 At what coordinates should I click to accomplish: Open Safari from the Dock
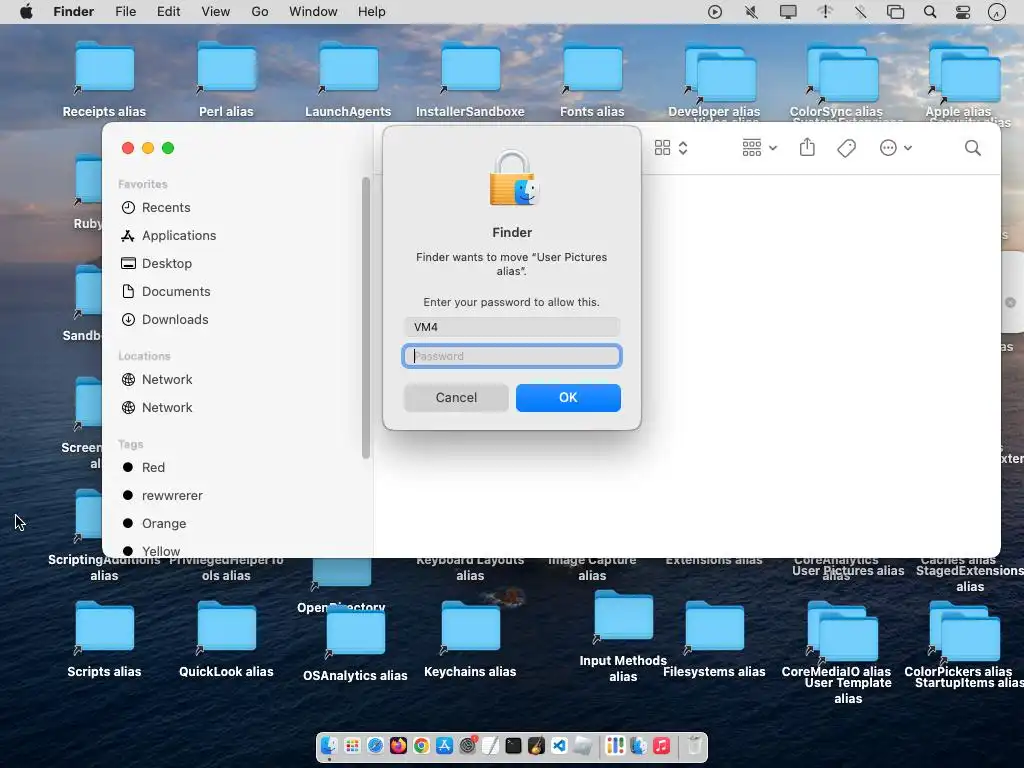(x=375, y=745)
